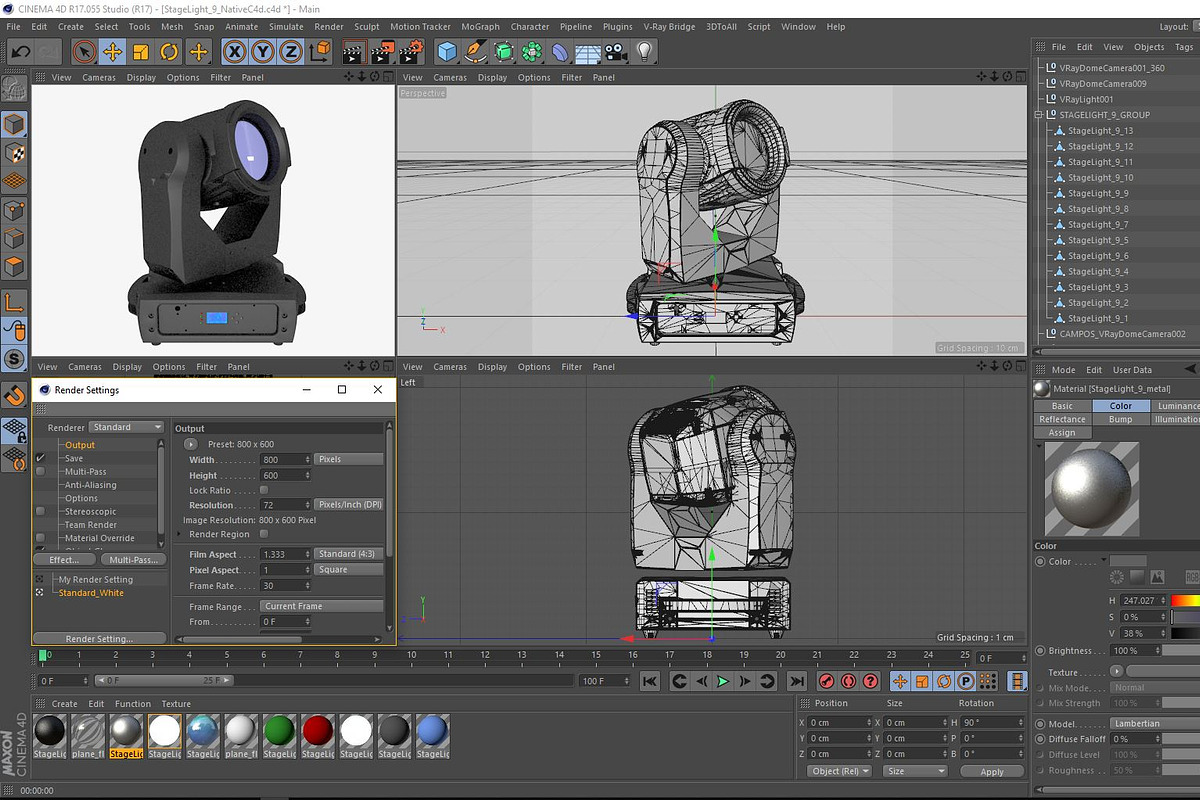Enable the Render Region checkbox

pos(264,534)
